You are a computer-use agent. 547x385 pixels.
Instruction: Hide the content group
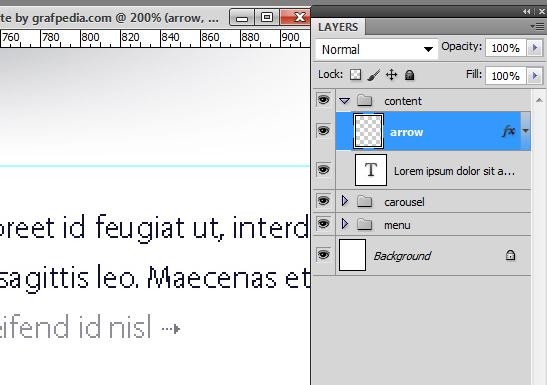point(323,100)
